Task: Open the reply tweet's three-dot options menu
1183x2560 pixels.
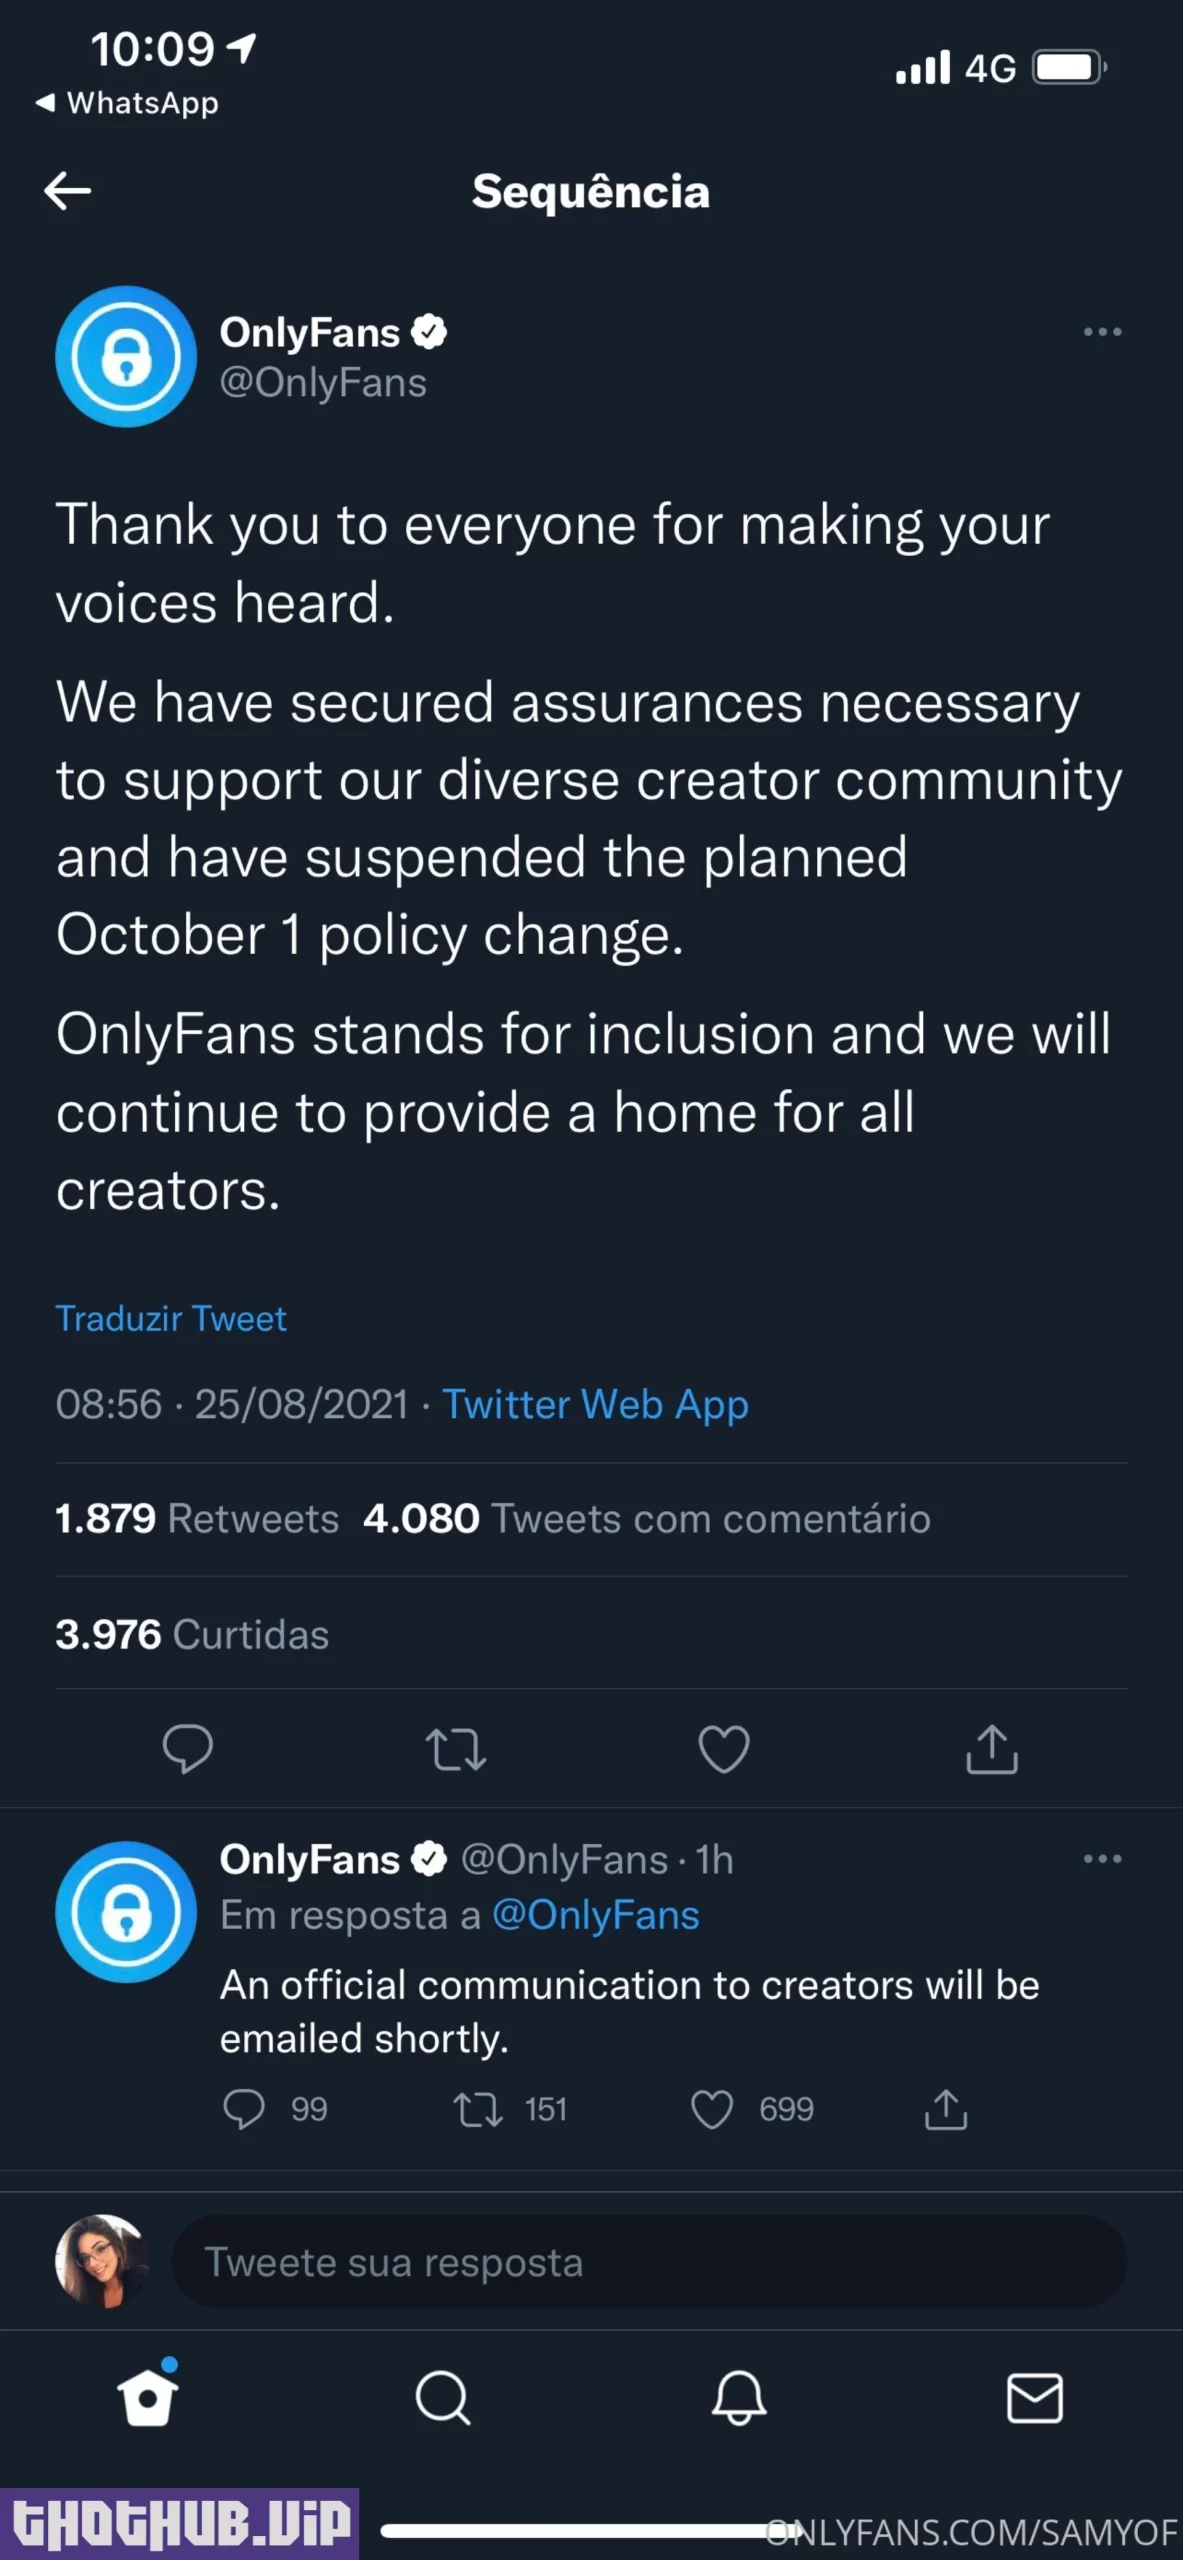Action: point(1102,1859)
